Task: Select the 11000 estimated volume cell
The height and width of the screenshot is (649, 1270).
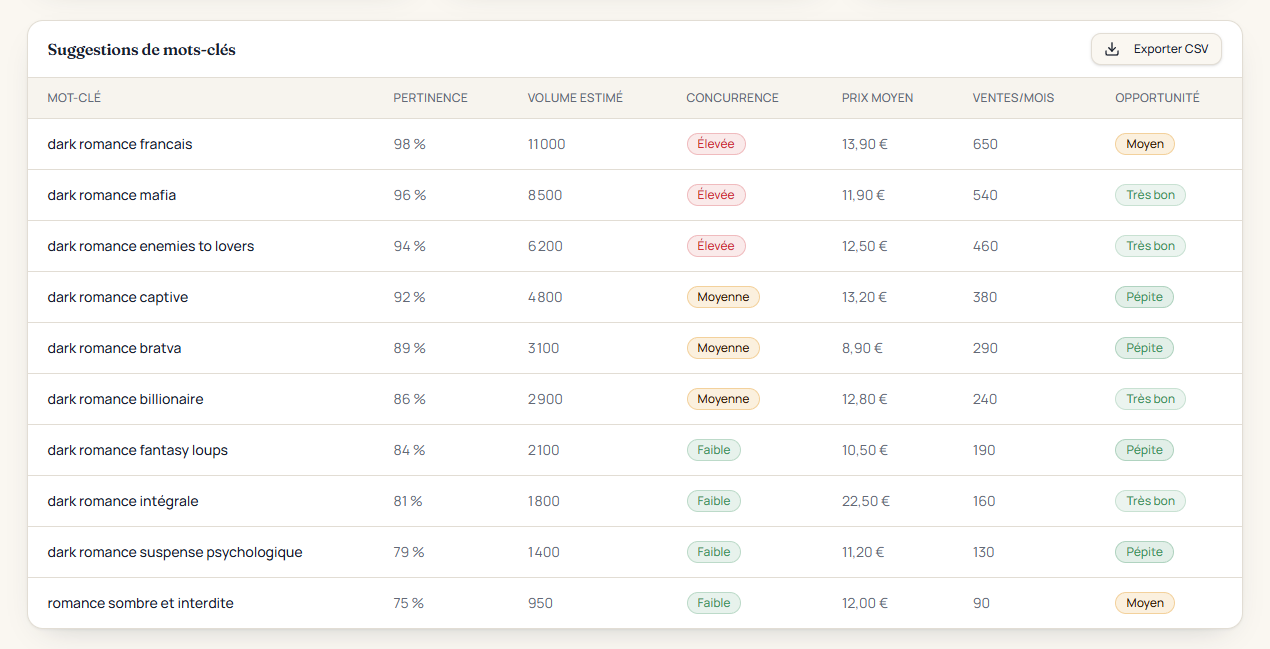Action: pyautogui.click(x=546, y=144)
